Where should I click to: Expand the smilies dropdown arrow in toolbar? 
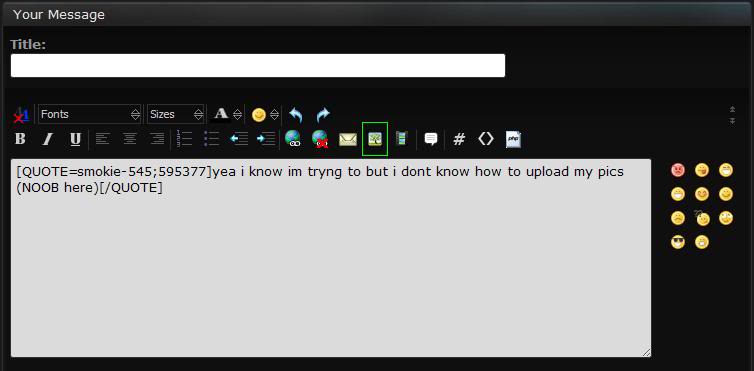274,114
